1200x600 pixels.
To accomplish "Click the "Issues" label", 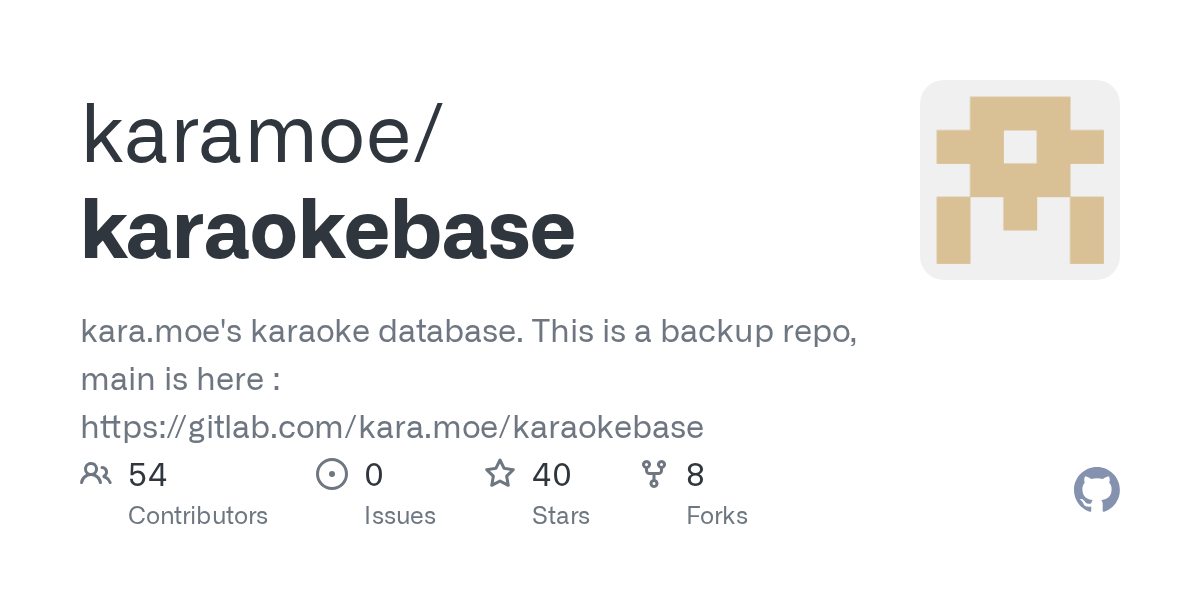I will tap(400, 516).
